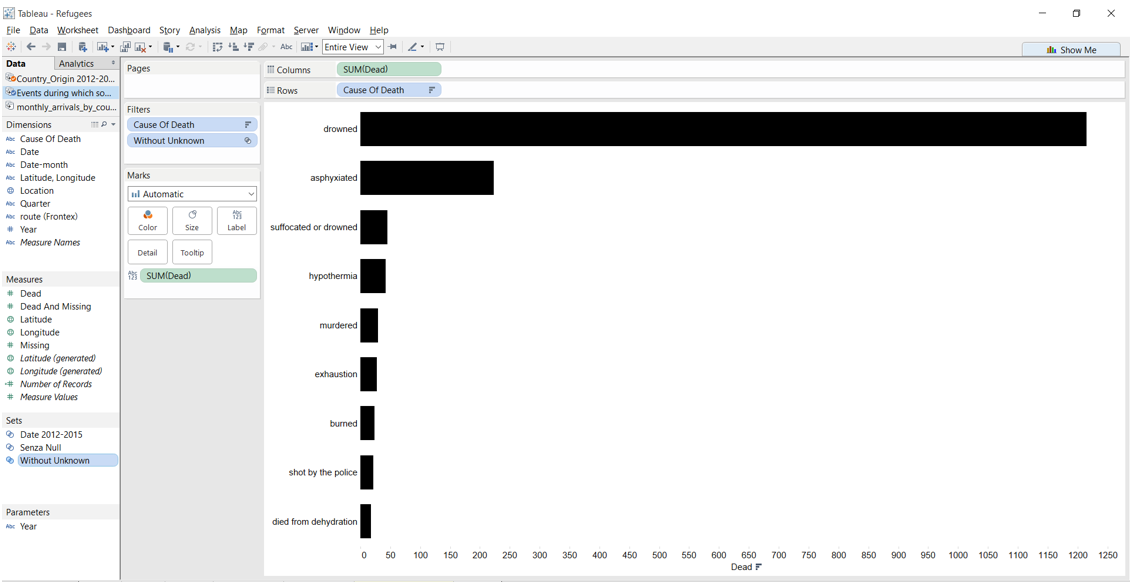Open dropdown arrow beside pause updates icon
This screenshot has width=1130, height=582.
point(177,47)
